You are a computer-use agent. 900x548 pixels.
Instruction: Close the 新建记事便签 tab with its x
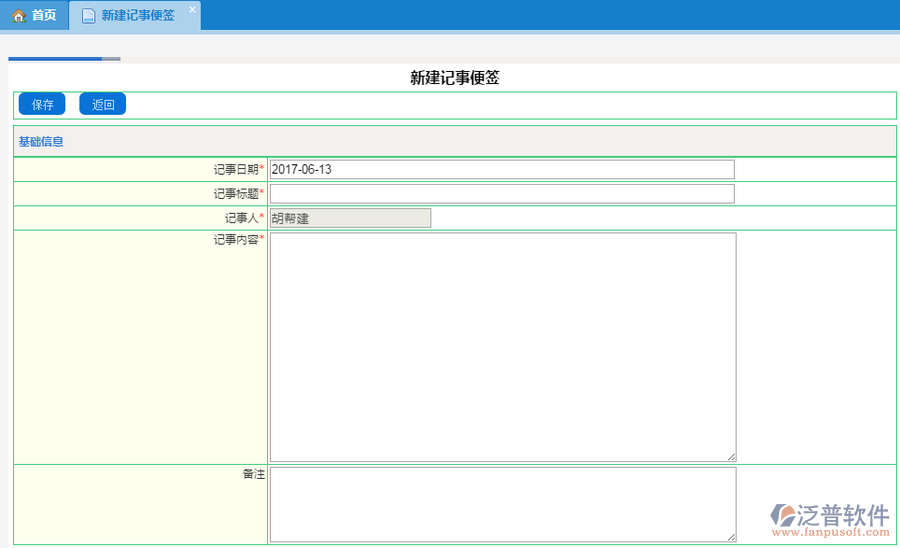click(192, 10)
